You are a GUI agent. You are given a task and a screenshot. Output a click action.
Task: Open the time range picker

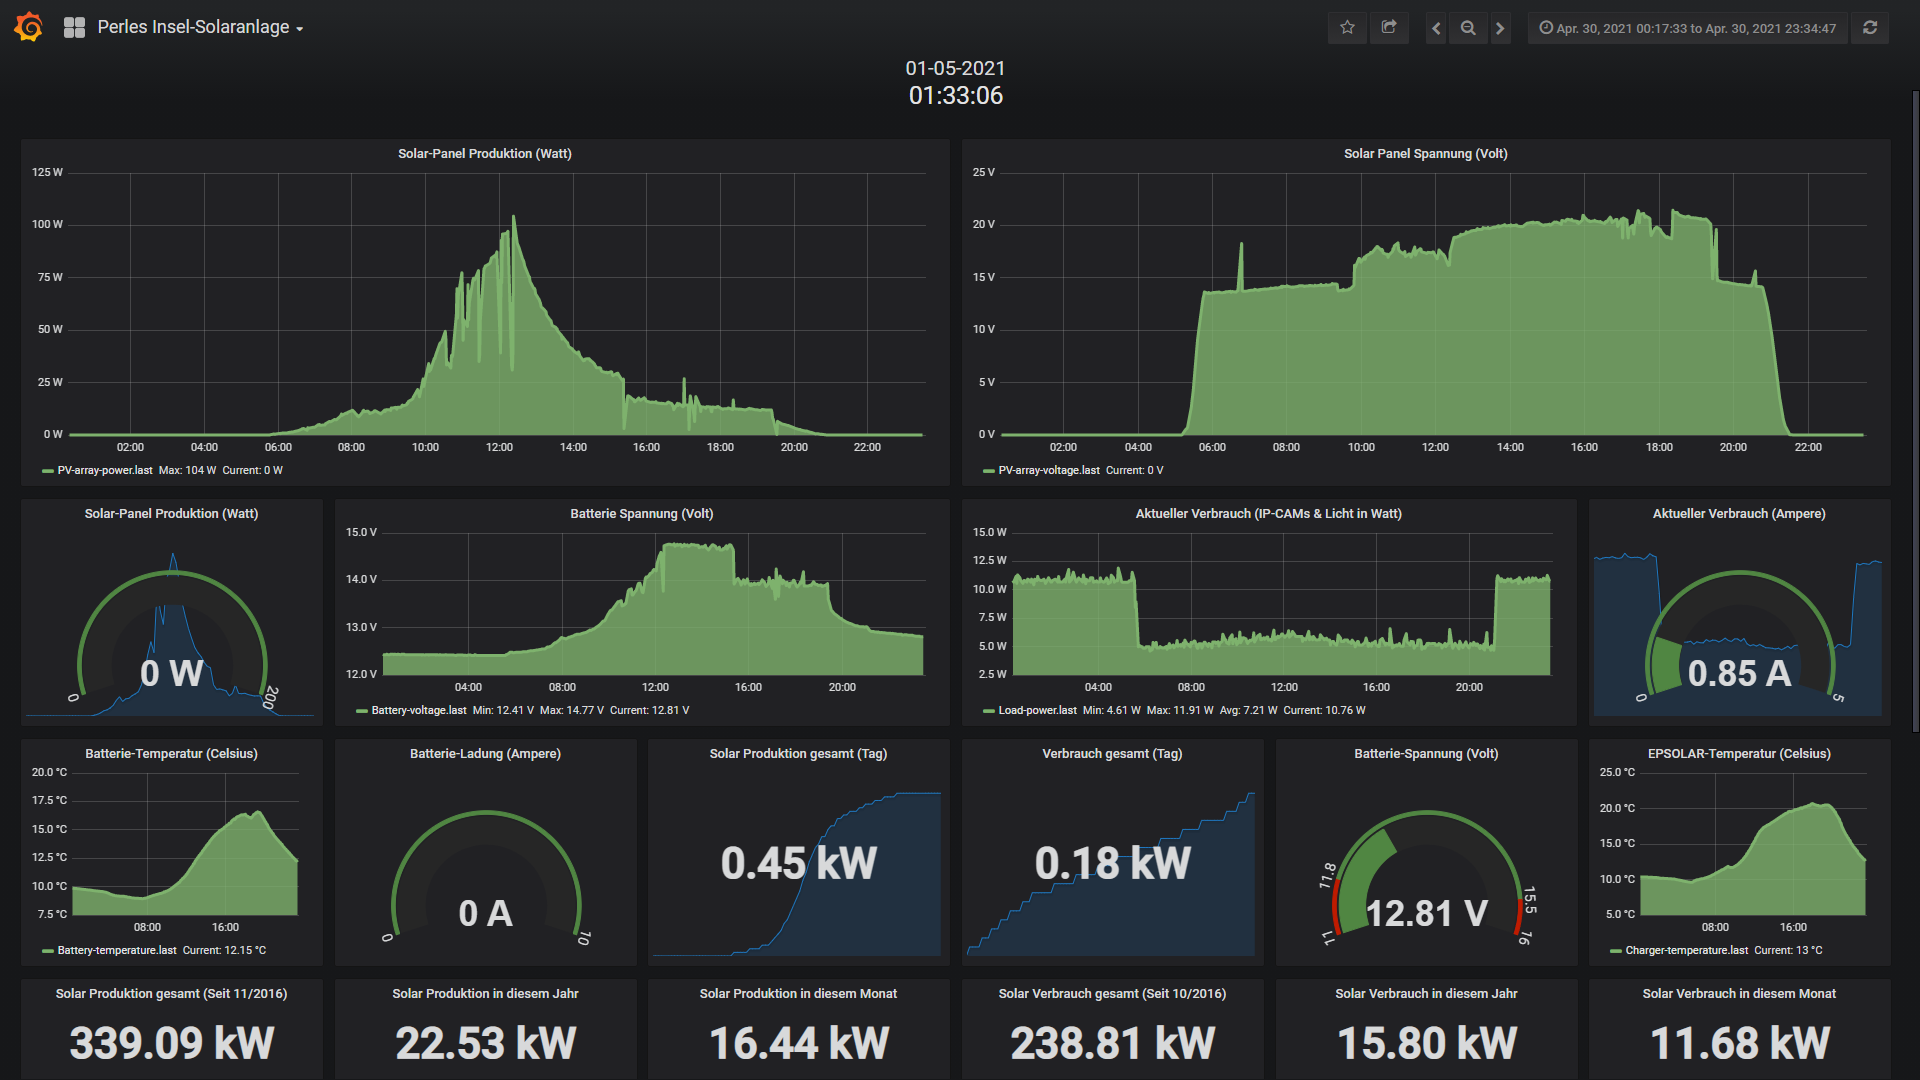click(x=1688, y=28)
